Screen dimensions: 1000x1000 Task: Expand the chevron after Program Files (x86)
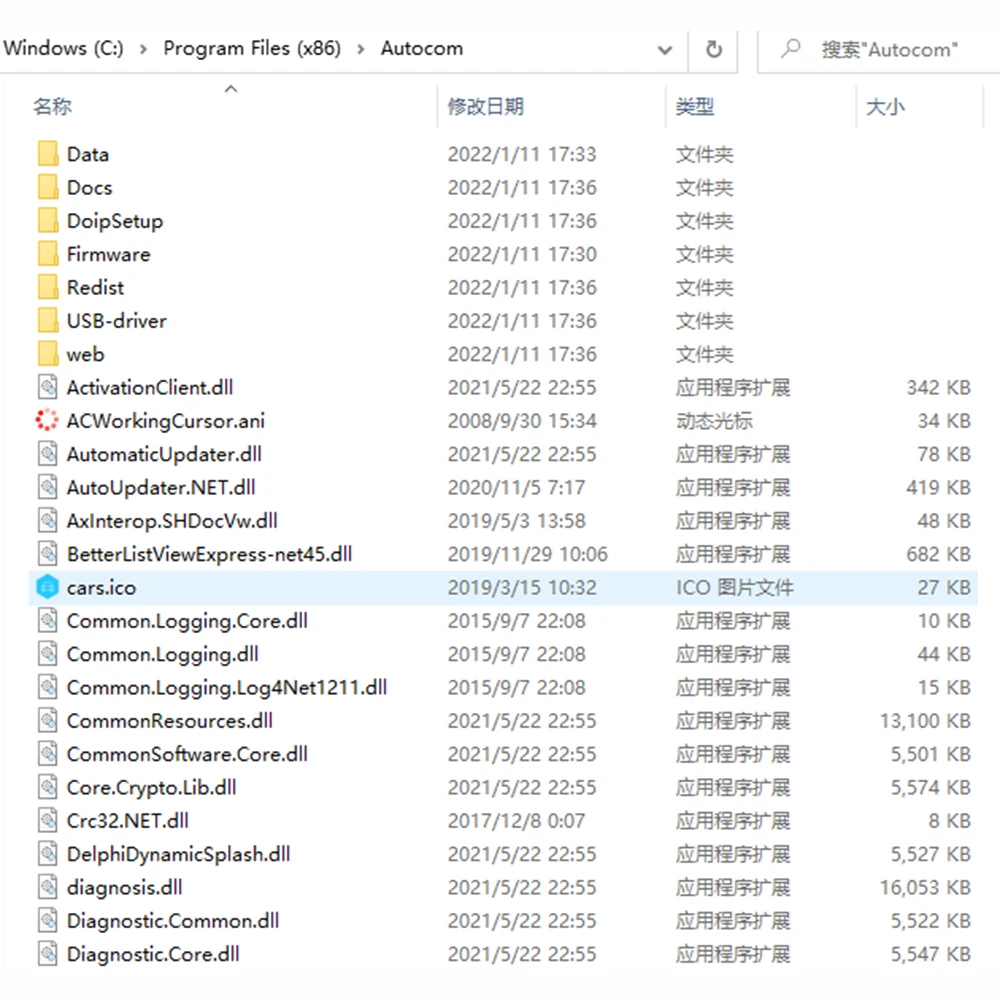click(361, 49)
